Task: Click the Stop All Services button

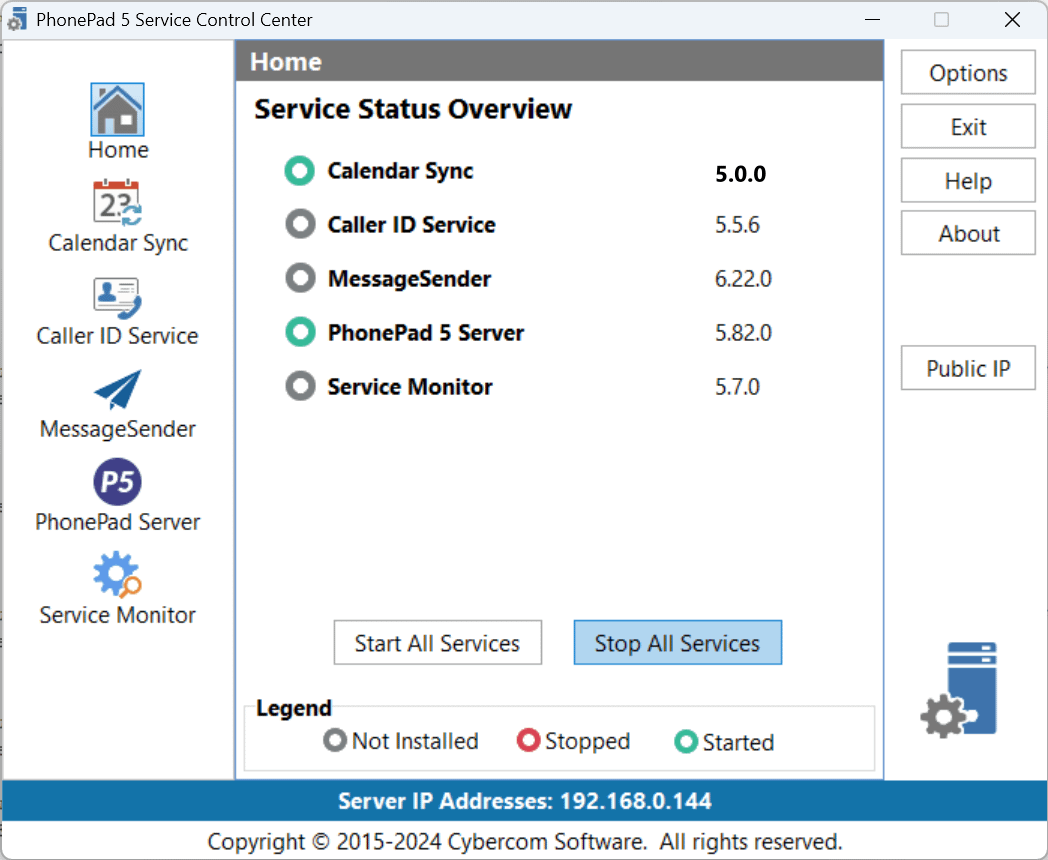Action: point(678,643)
